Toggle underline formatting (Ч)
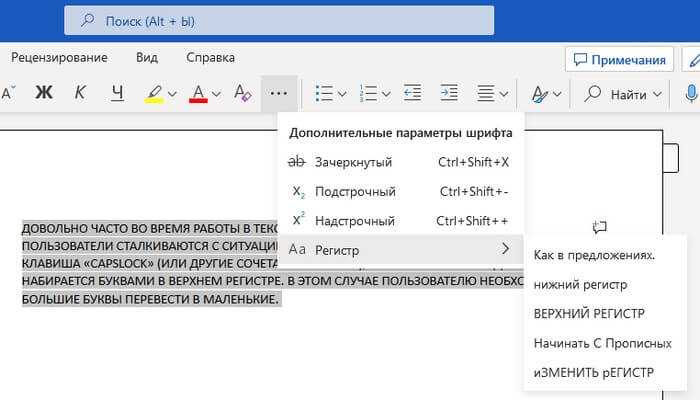Image resolution: width=700 pixels, height=400 pixels. click(117, 93)
